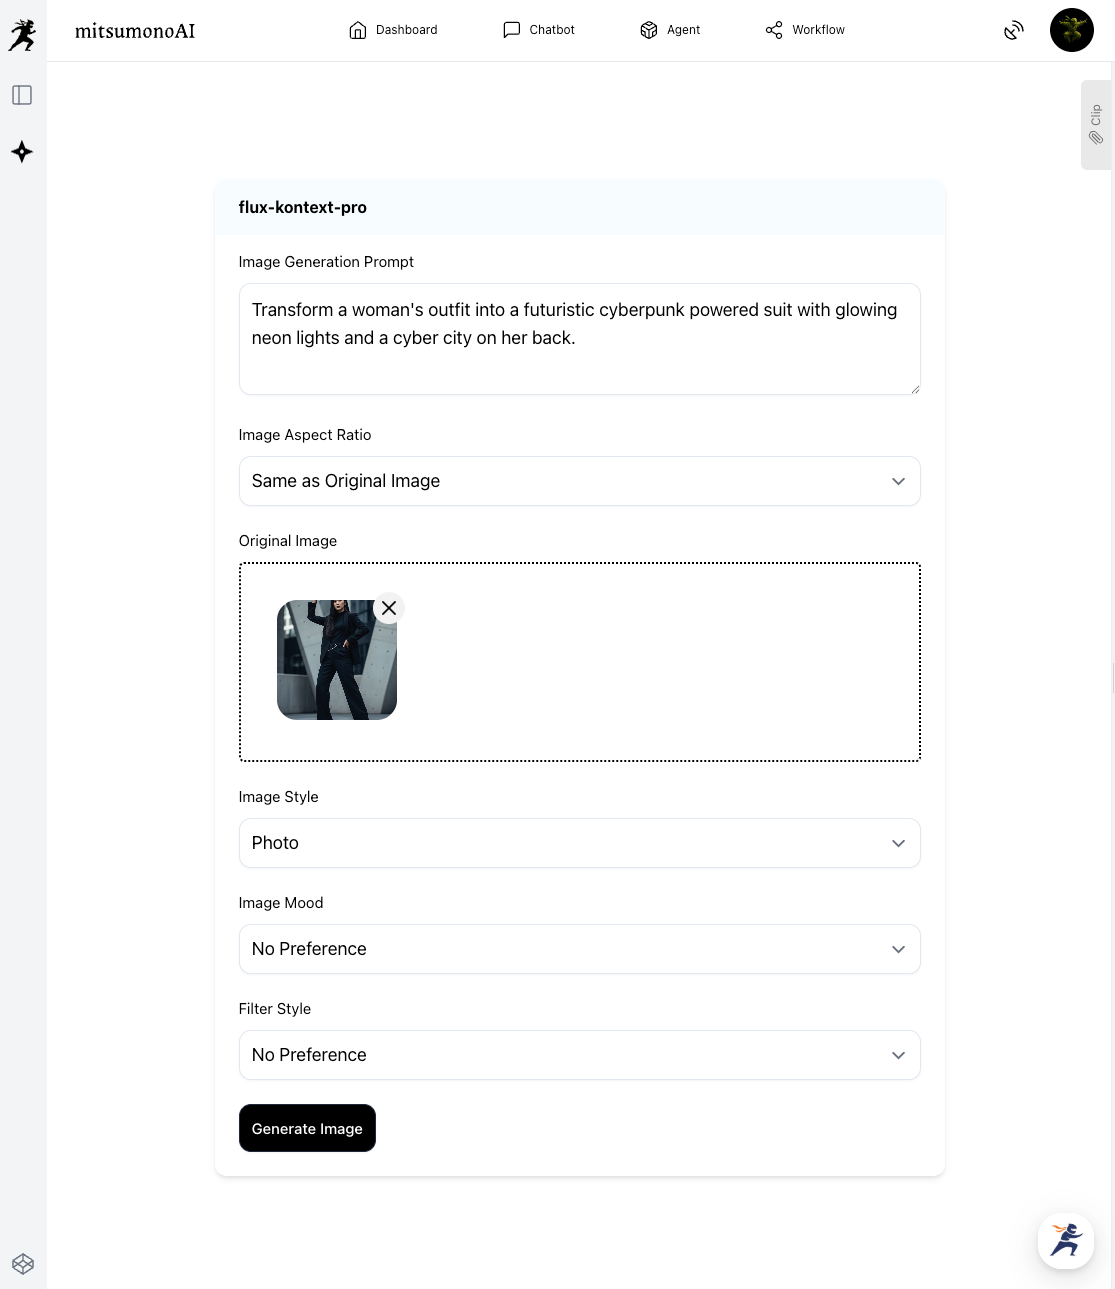Go to the Dashboard menu
Screen dimensions: 1115x1289
point(393,30)
